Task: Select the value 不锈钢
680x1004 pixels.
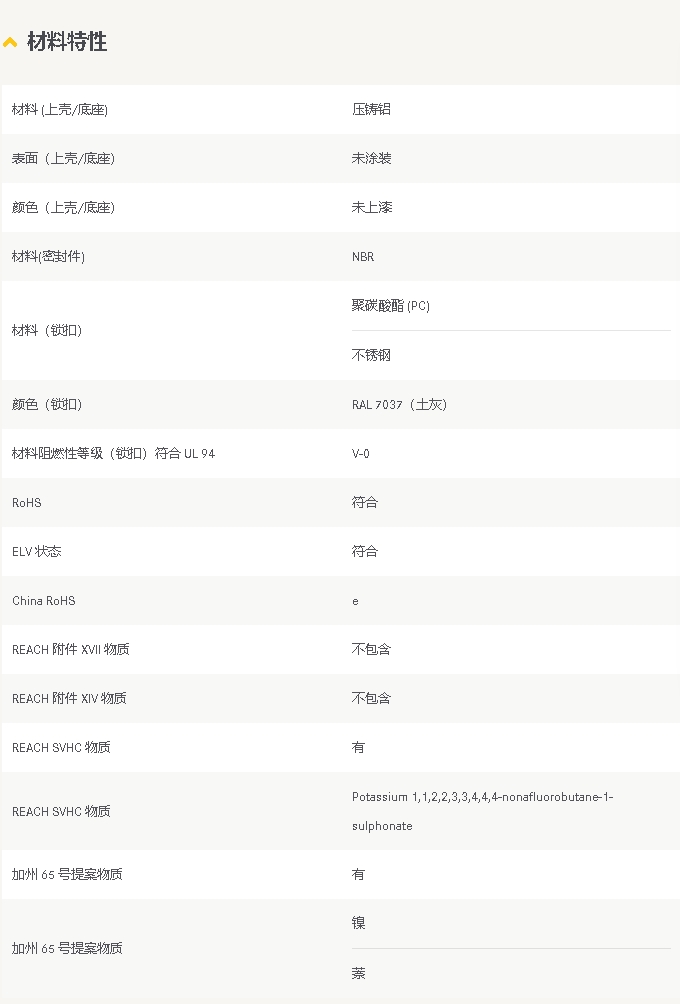Action: pyautogui.click(x=371, y=355)
